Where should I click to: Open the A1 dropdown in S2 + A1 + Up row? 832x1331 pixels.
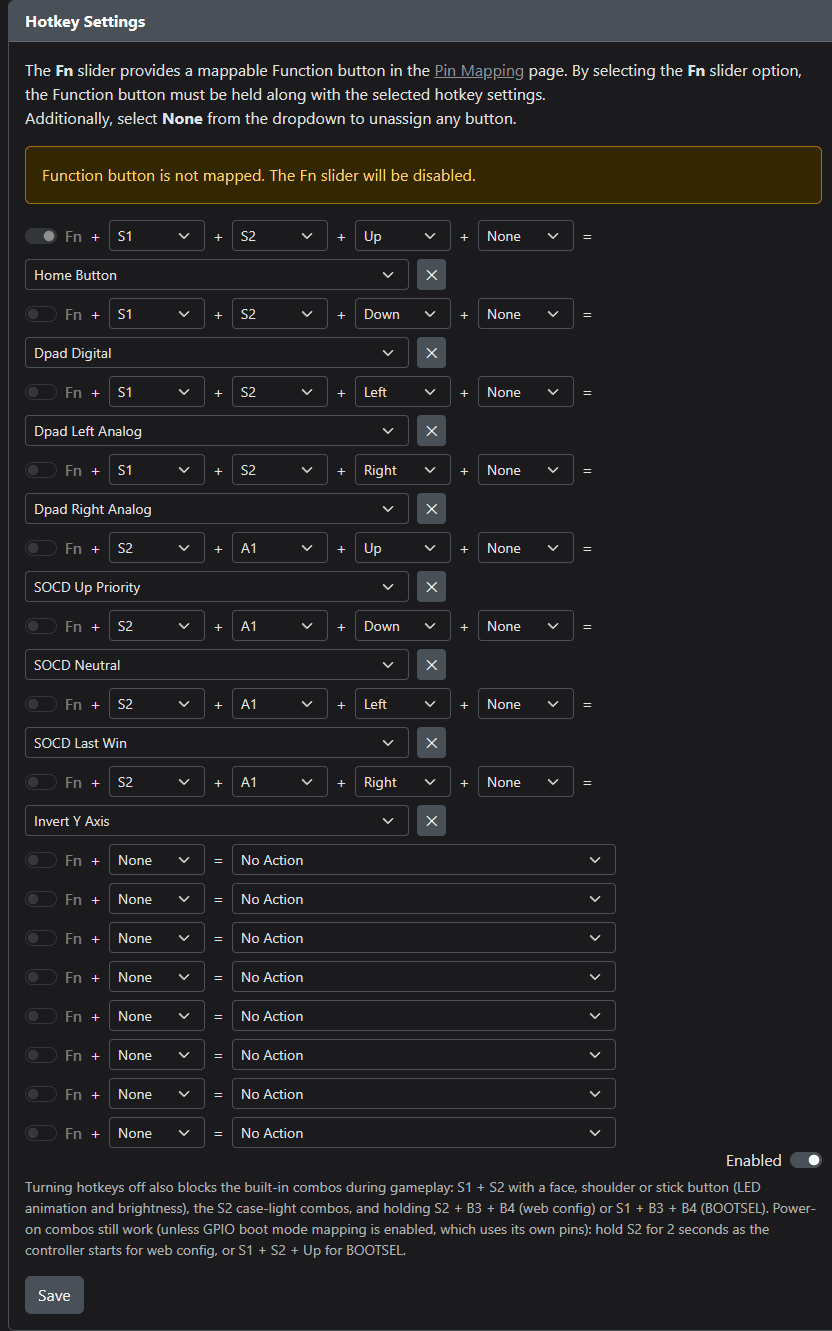[x=280, y=548]
